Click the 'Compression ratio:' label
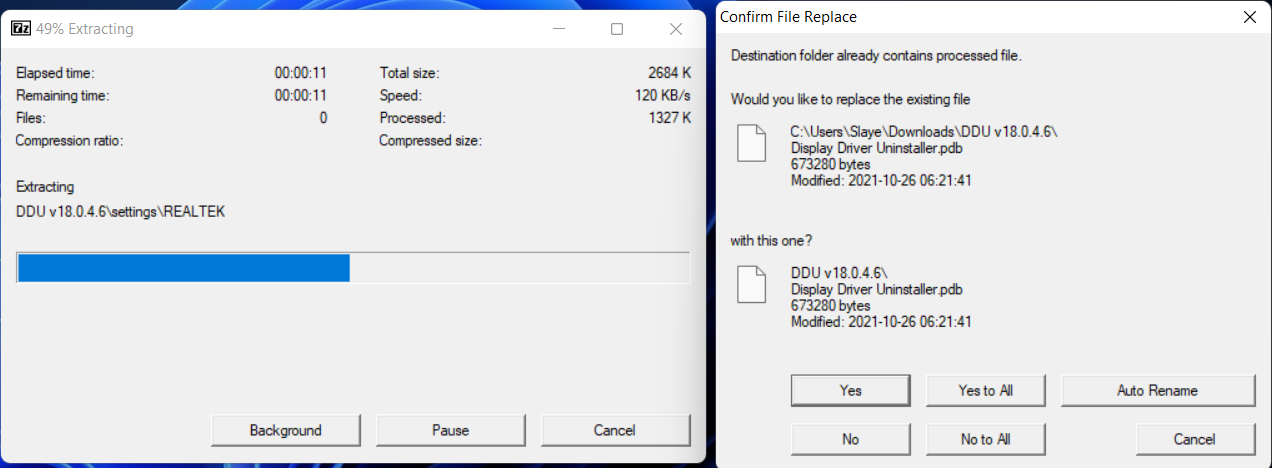Screen dimensions: 1272x468 point(69,141)
